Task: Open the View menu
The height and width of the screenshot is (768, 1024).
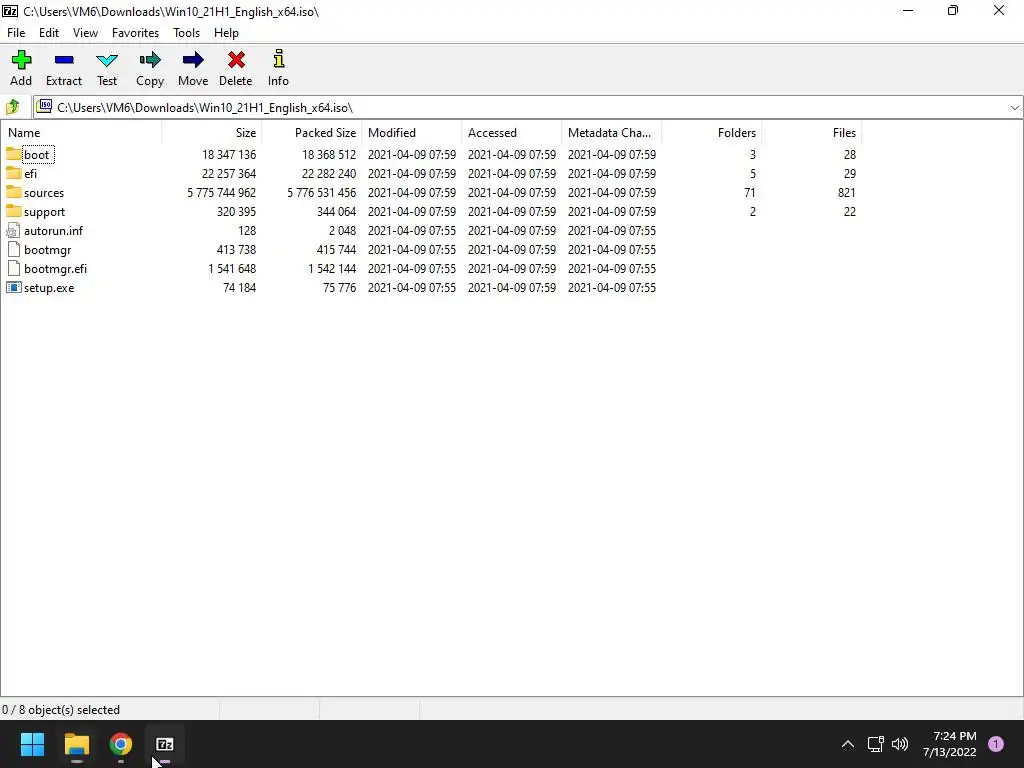Action: point(86,33)
